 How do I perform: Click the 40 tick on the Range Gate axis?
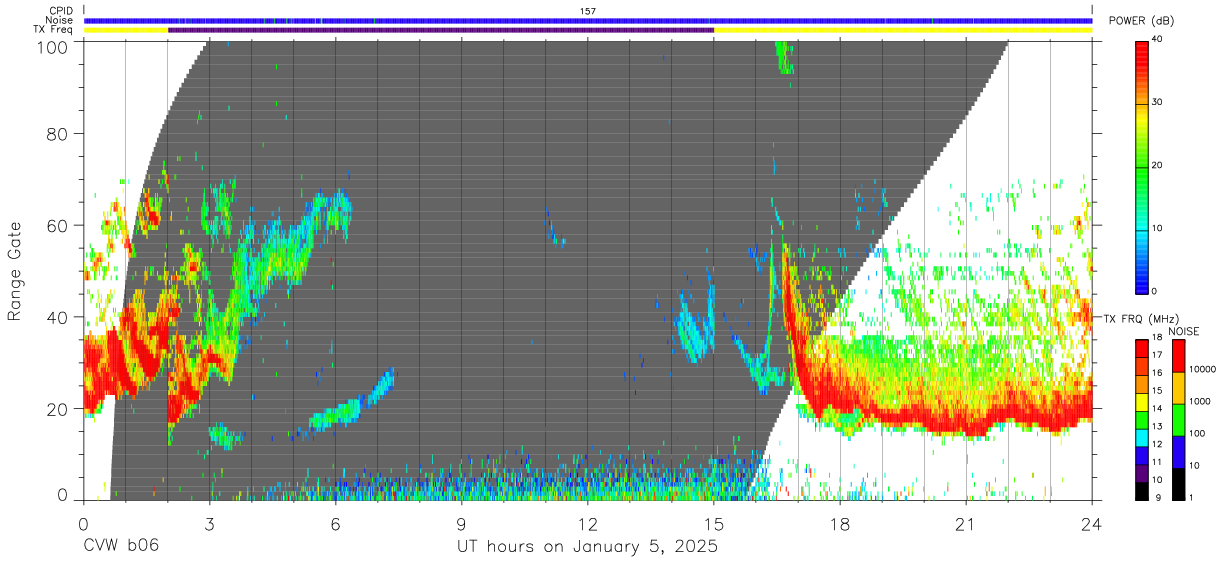point(59,317)
